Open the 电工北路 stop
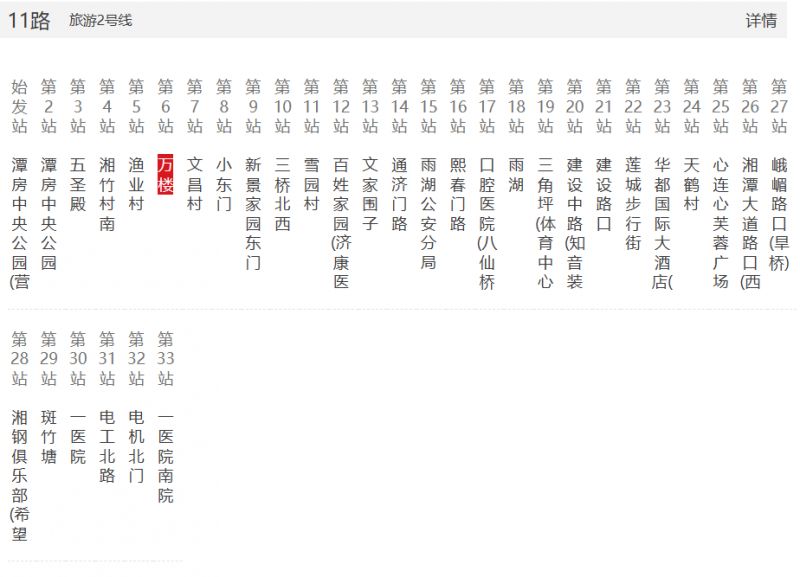The height and width of the screenshot is (577, 800). [x=107, y=446]
